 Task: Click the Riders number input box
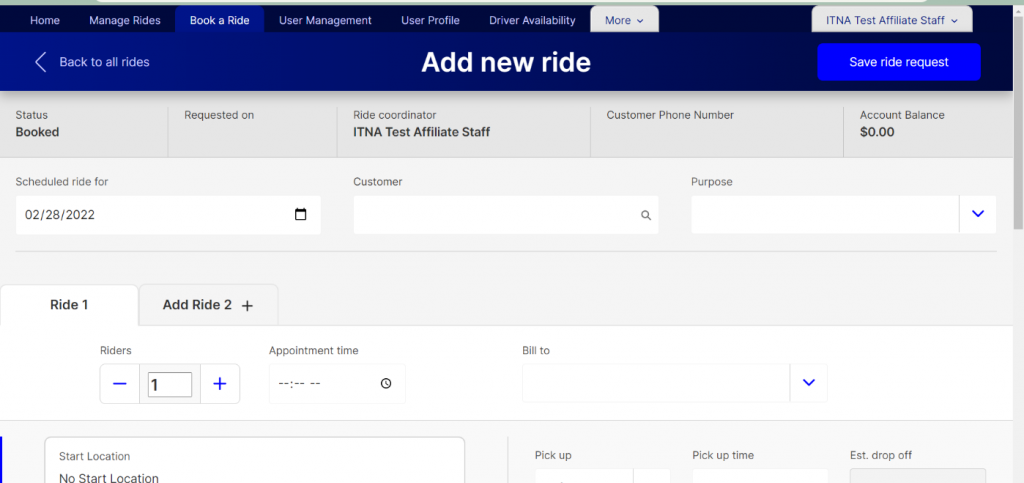(x=170, y=384)
